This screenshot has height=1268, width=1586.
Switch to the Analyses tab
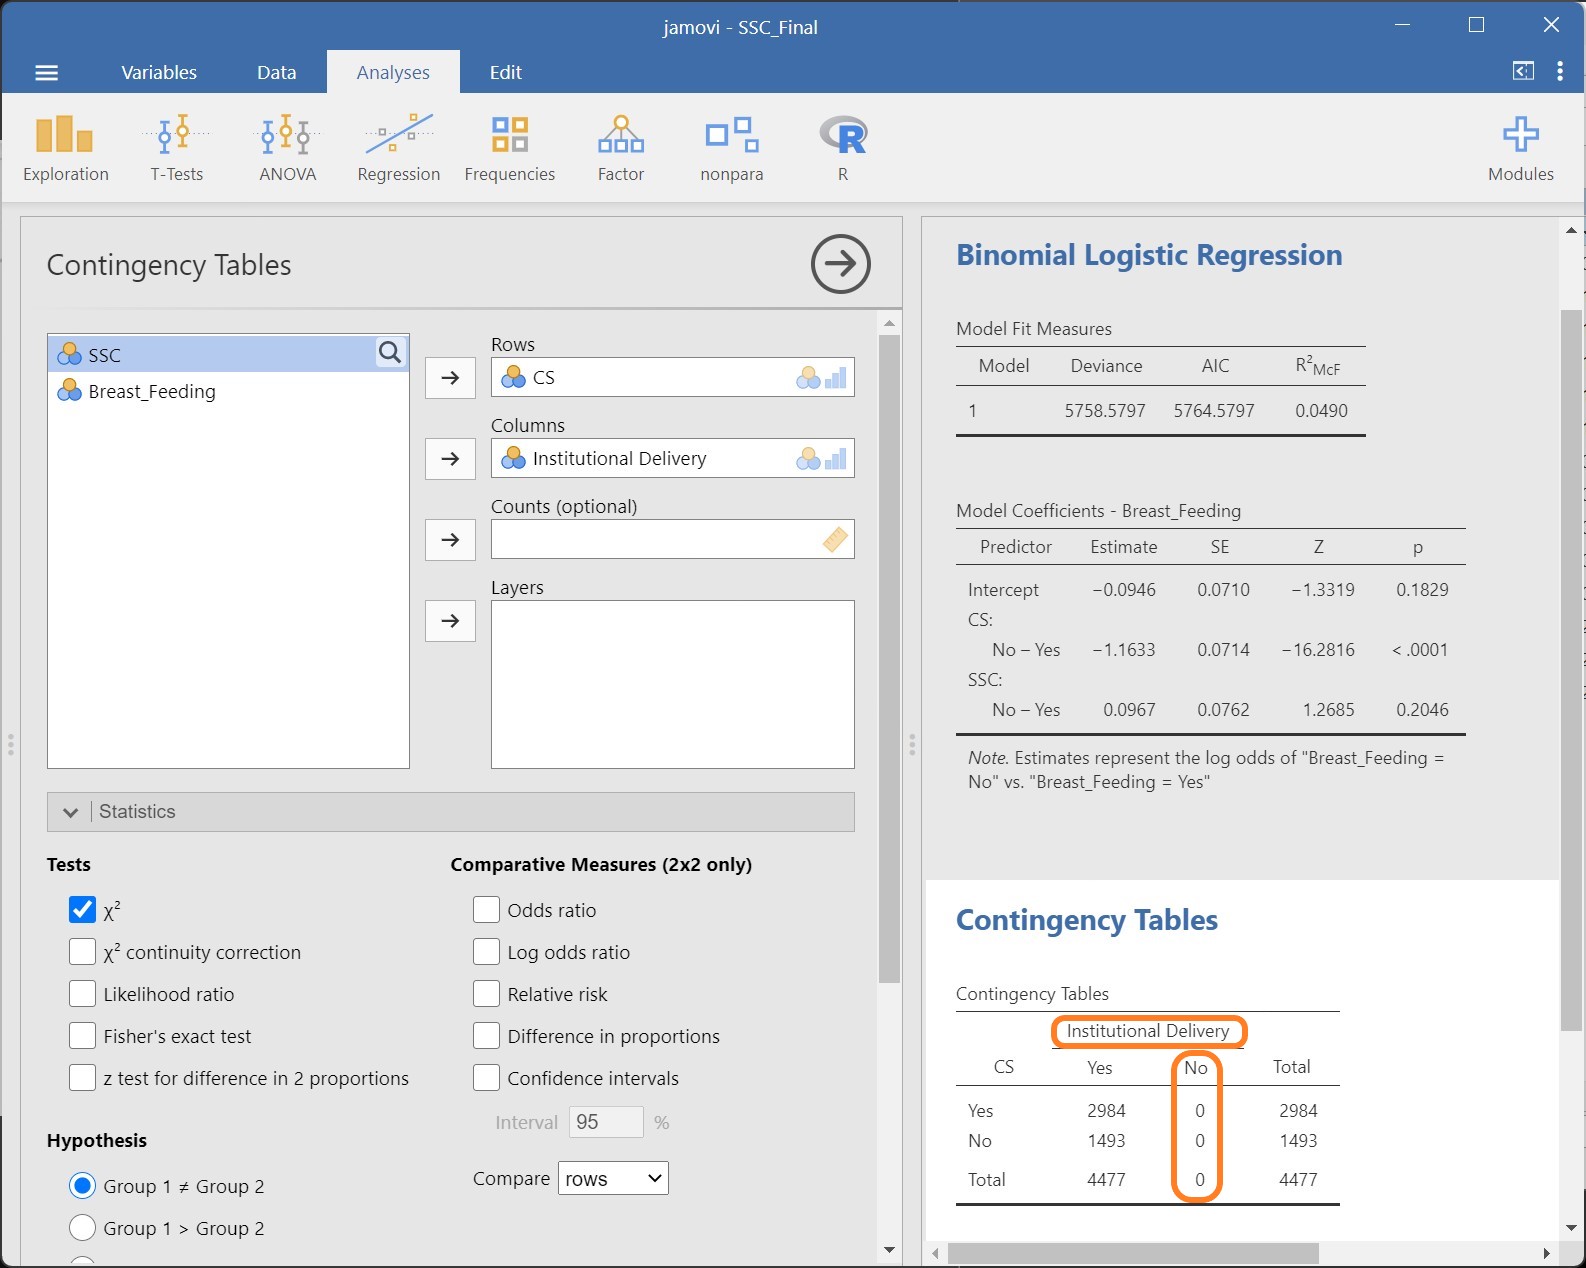coord(393,72)
